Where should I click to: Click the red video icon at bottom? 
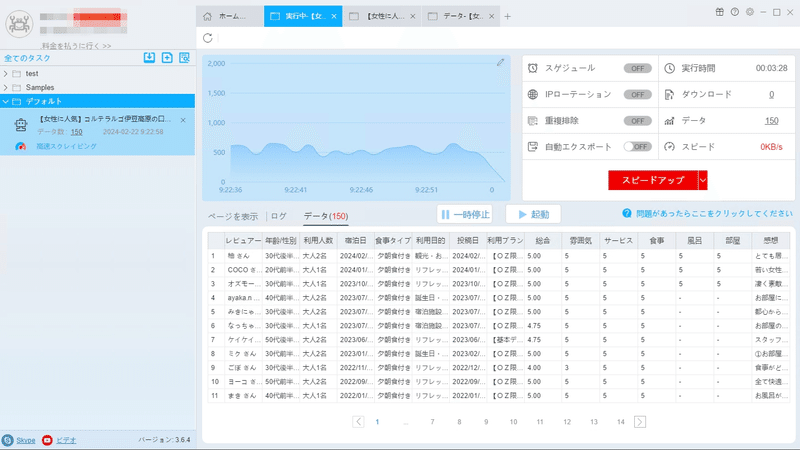tap(47, 440)
